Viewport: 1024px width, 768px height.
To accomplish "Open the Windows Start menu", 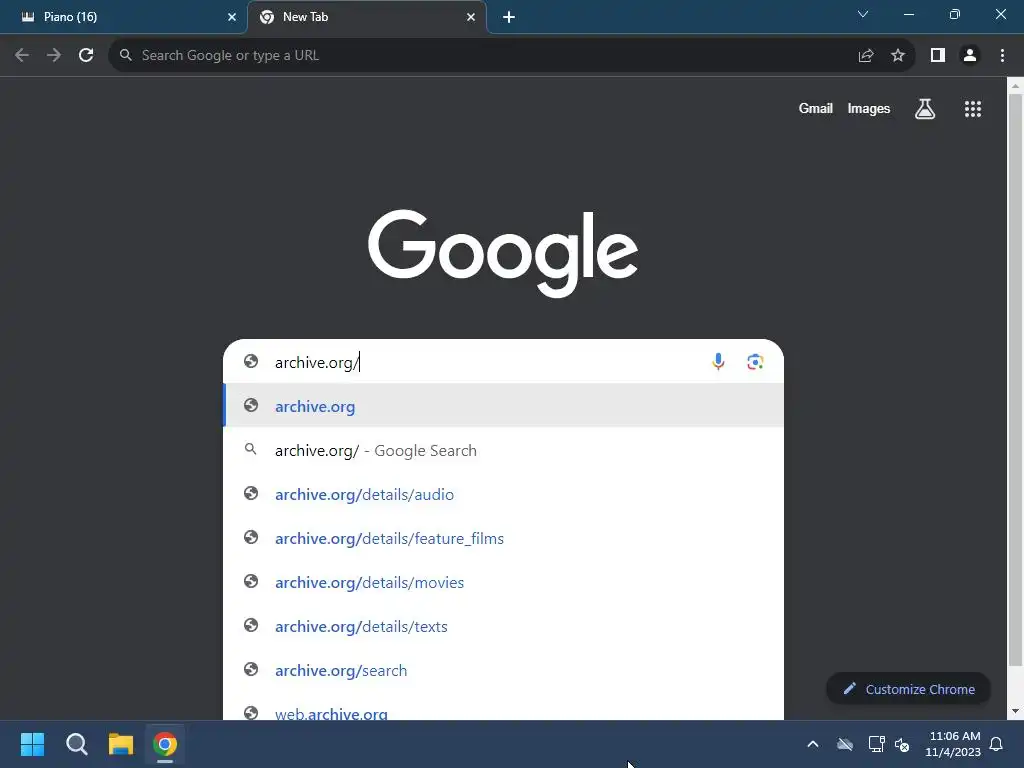I will pyautogui.click(x=32, y=744).
